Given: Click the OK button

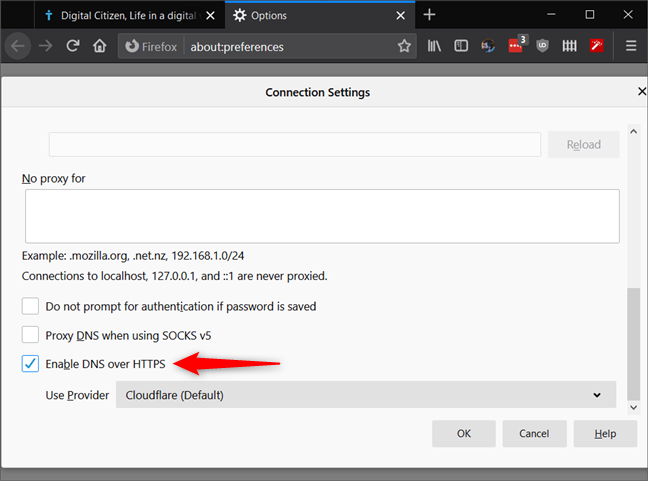Looking at the screenshot, I should (x=464, y=433).
